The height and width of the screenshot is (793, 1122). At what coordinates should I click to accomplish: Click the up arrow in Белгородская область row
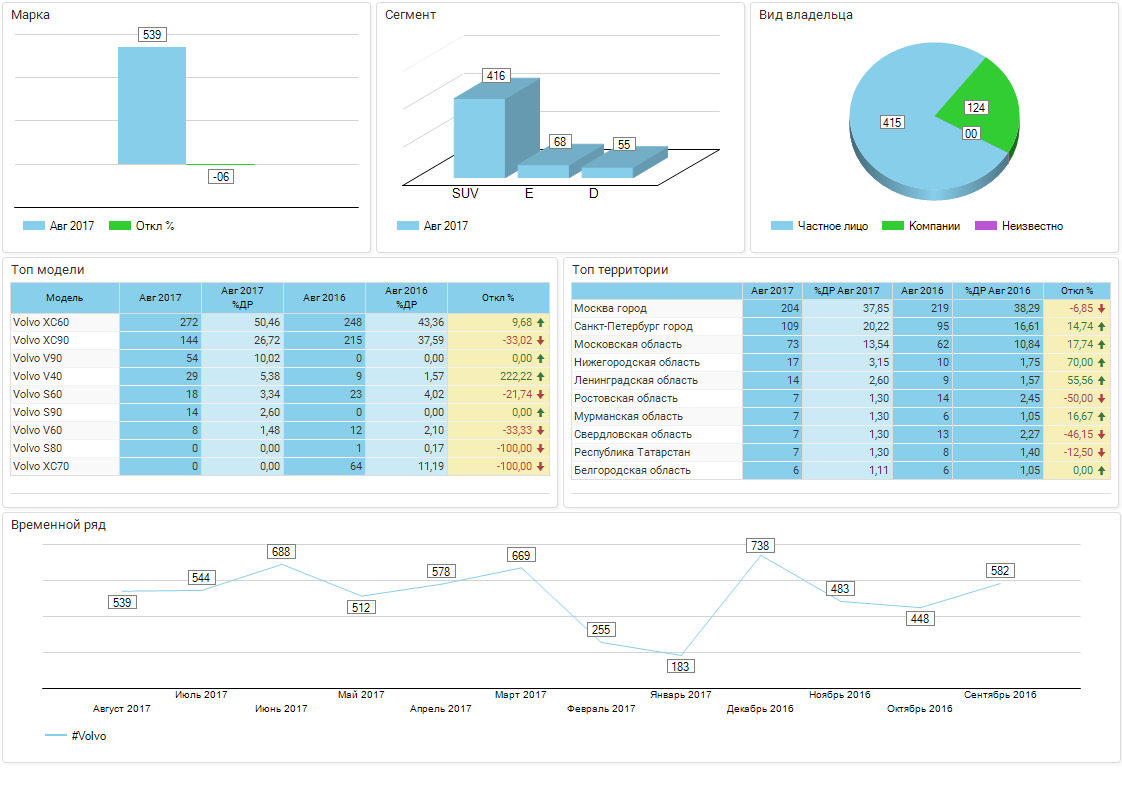(x=1101, y=470)
